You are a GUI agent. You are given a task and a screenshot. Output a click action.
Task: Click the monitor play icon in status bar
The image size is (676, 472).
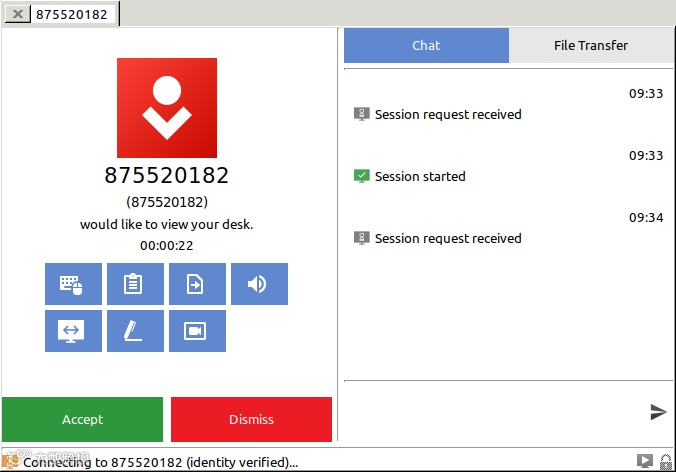[x=645, y=461]
